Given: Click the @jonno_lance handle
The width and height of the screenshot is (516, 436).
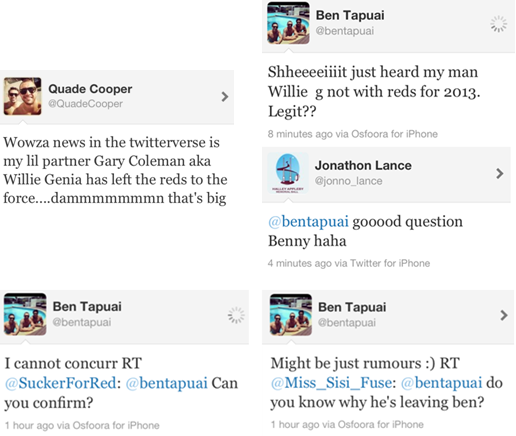Looking at the screenshot, I should coord(348,181).
